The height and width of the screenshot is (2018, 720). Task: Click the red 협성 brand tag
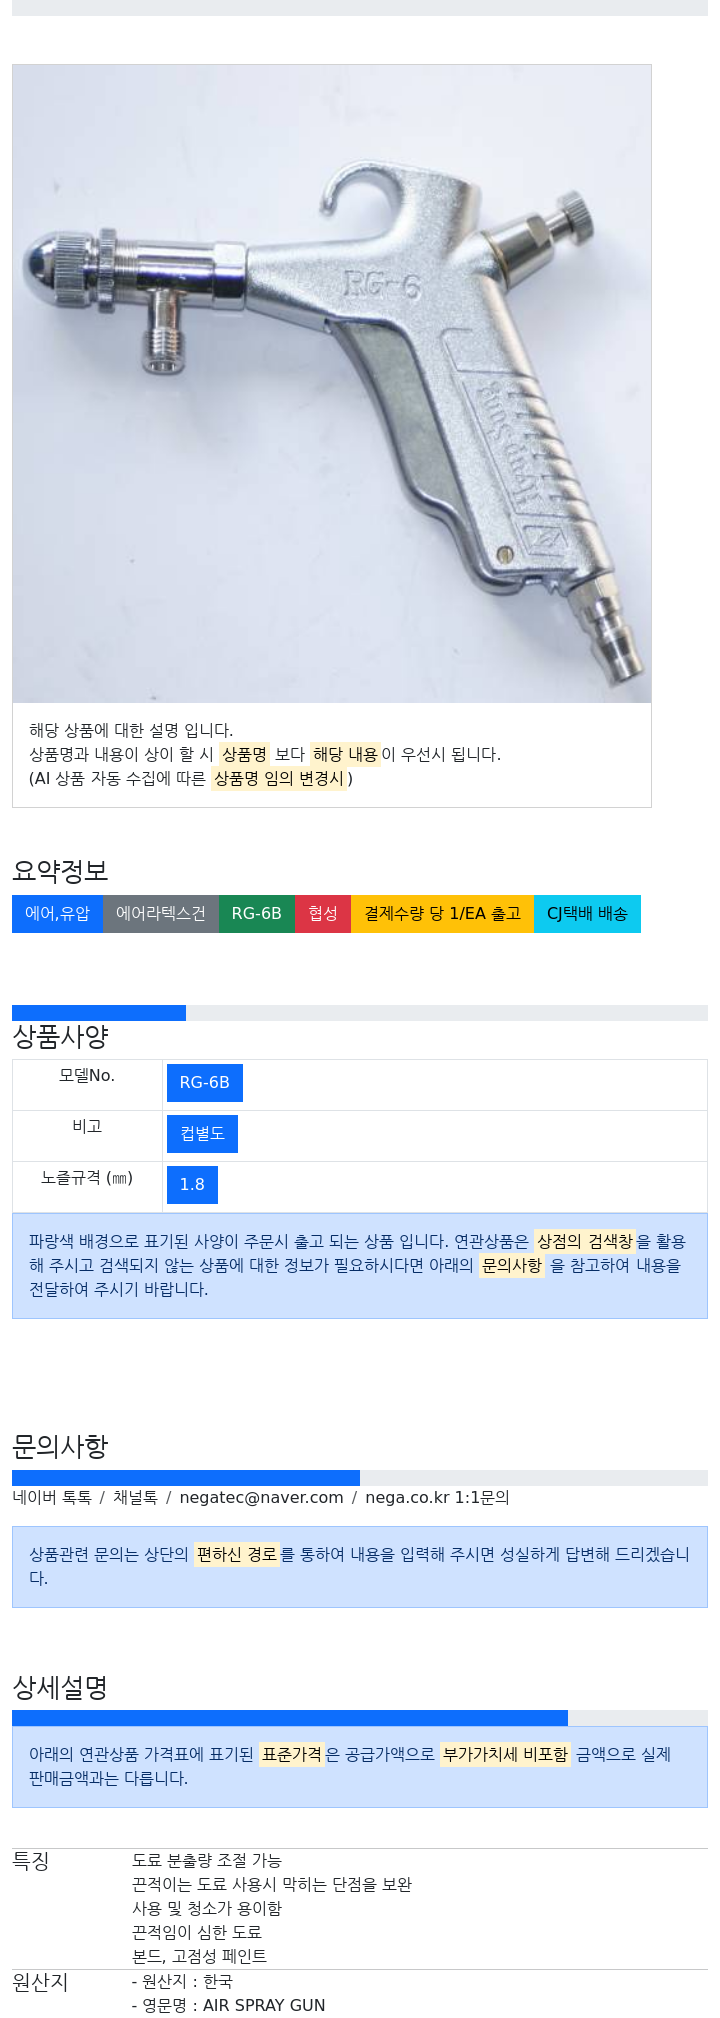(x=323, y=914)
